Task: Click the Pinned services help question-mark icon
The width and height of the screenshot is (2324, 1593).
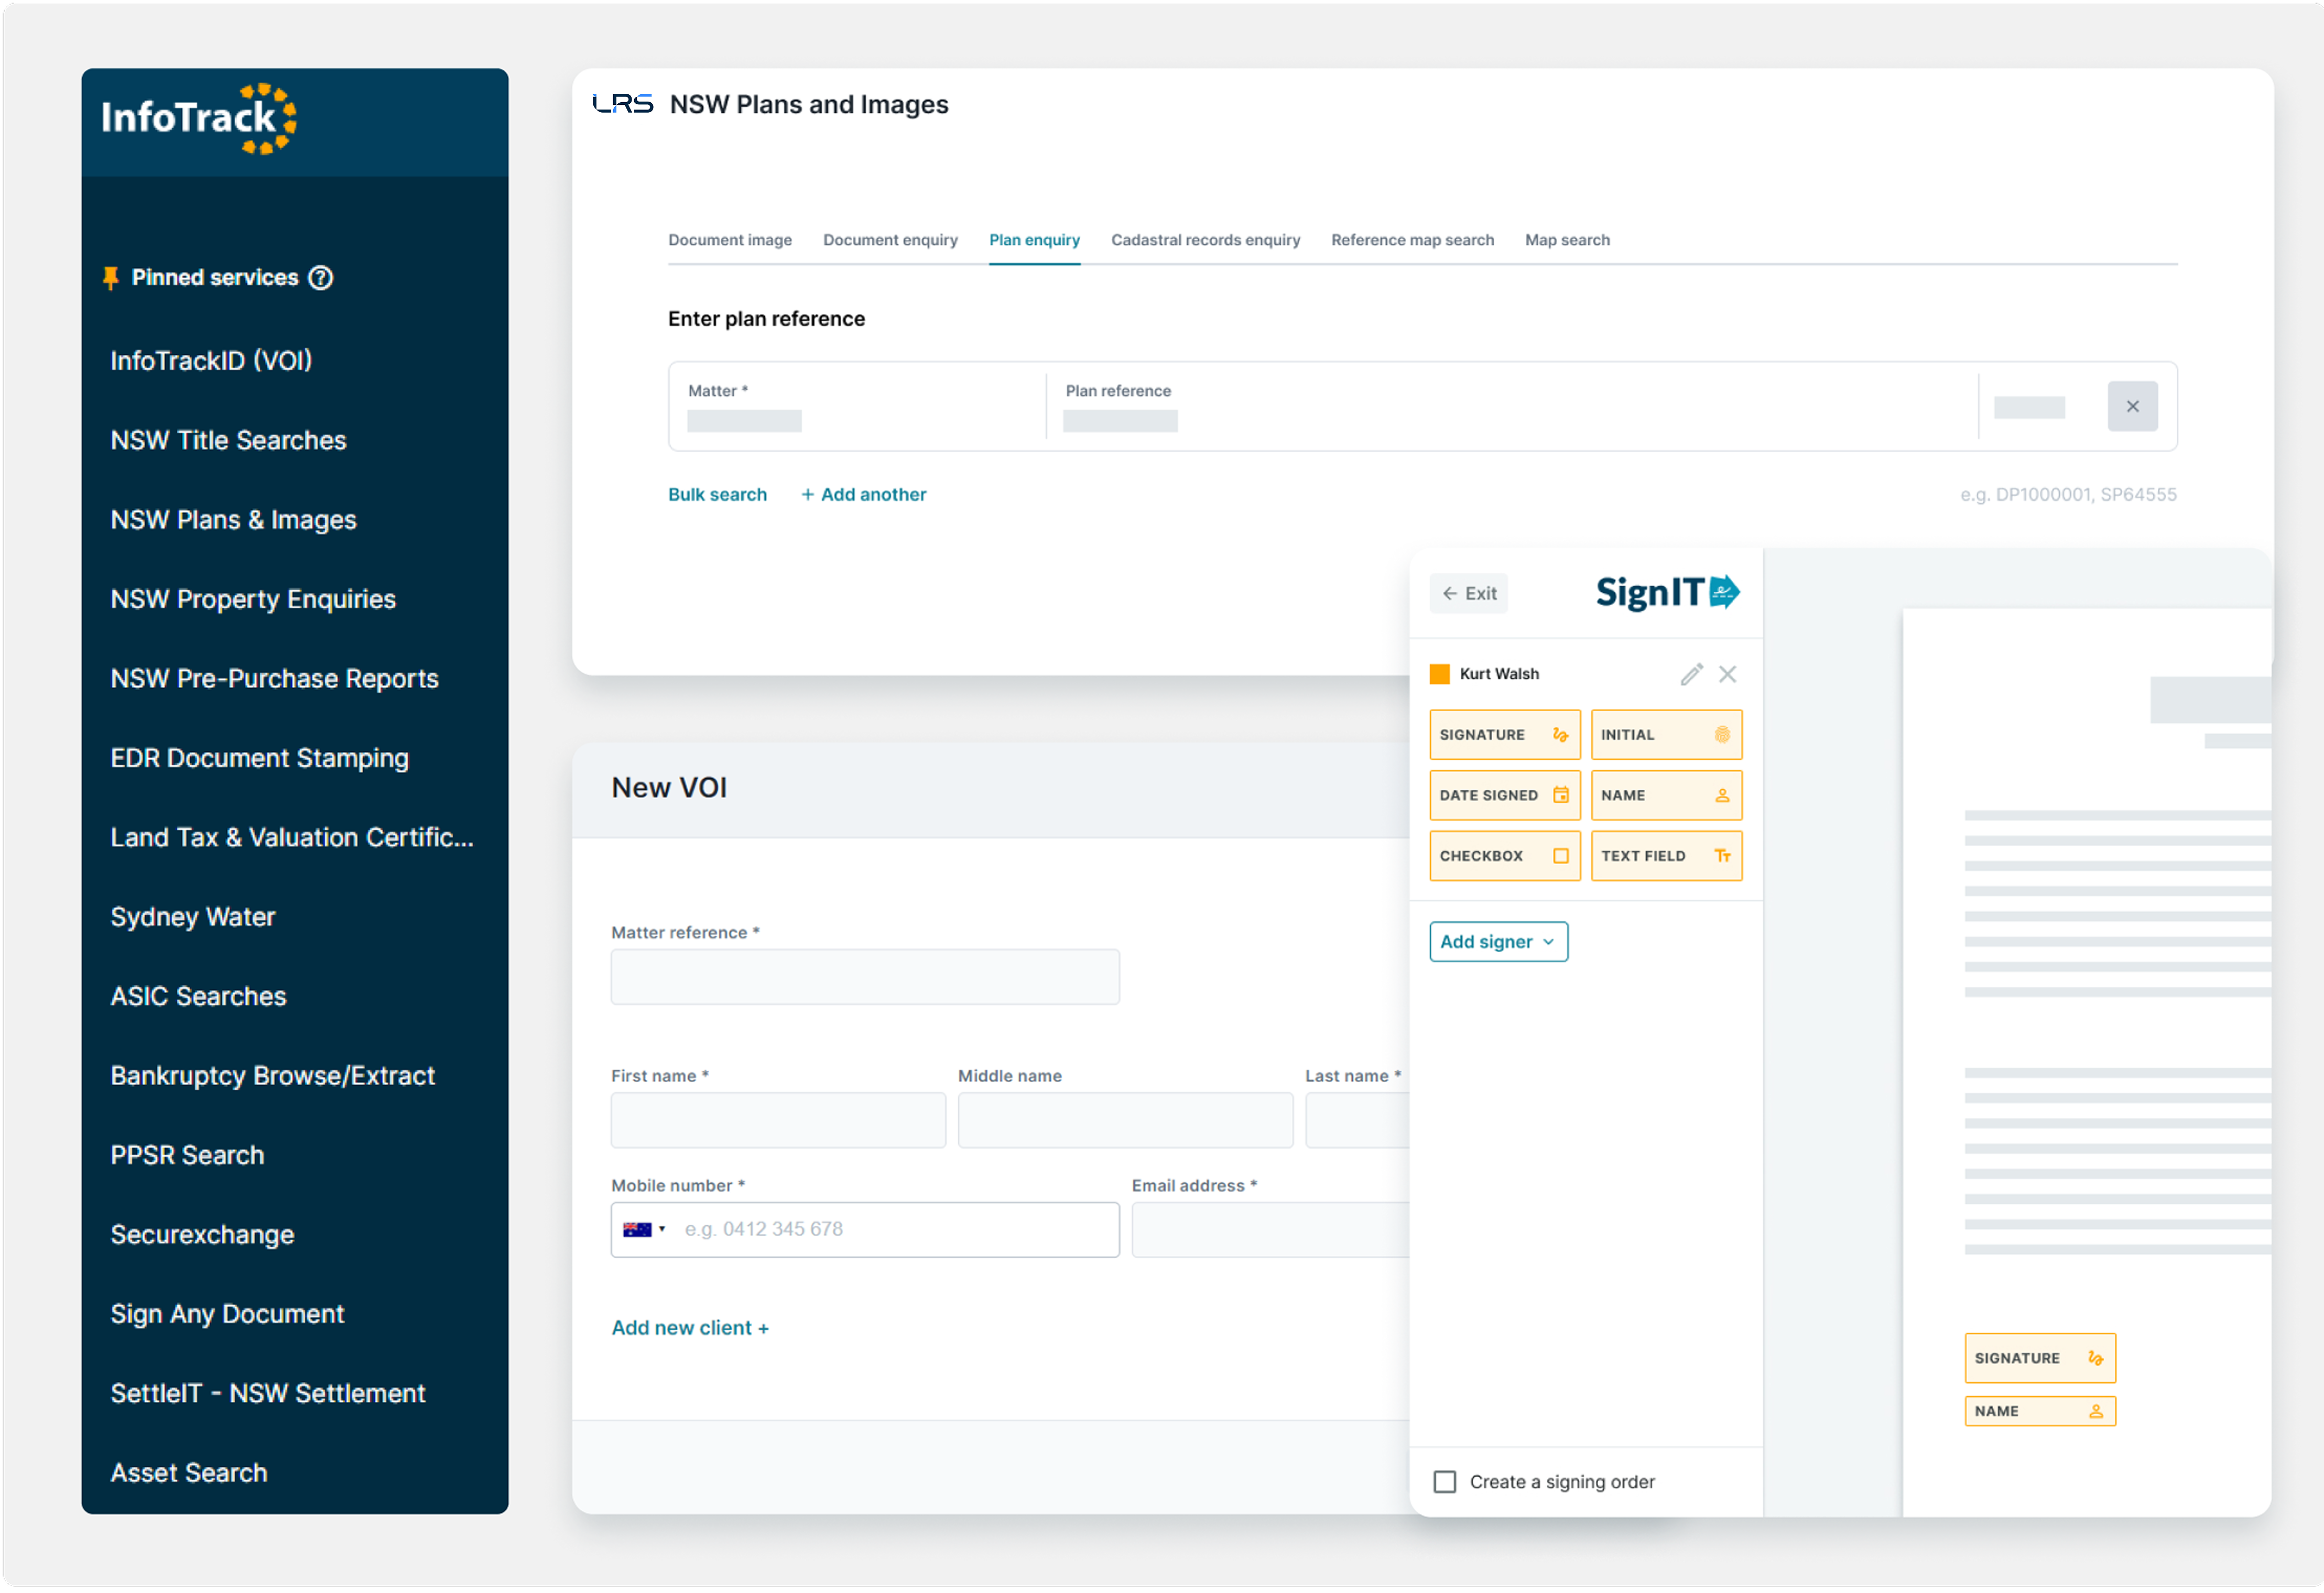Action: [320, 278]
